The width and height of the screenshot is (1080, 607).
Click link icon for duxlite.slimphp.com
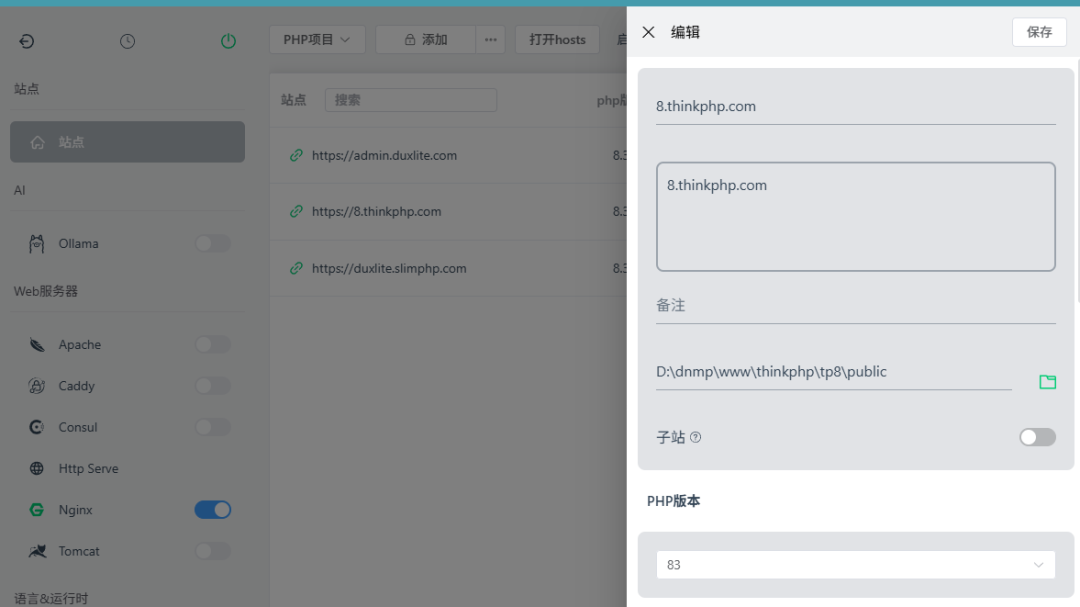pos(296,268)
